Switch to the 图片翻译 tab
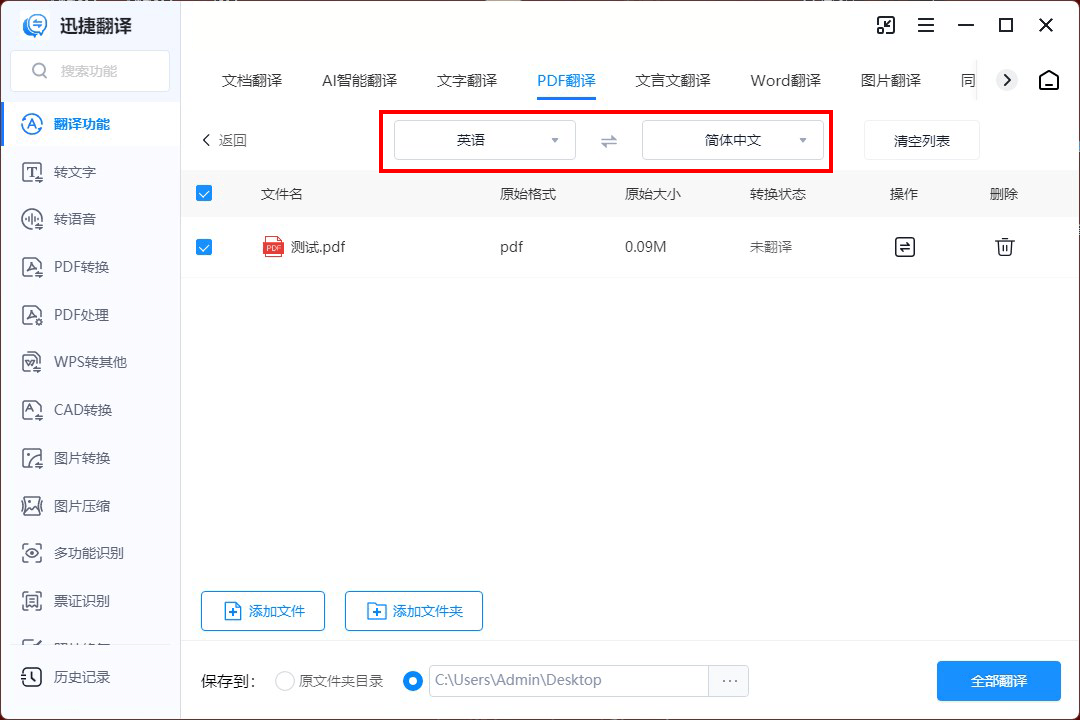The height and width of the screenshot is (720, 1080). pyautogui.click(x=891, y=81)
